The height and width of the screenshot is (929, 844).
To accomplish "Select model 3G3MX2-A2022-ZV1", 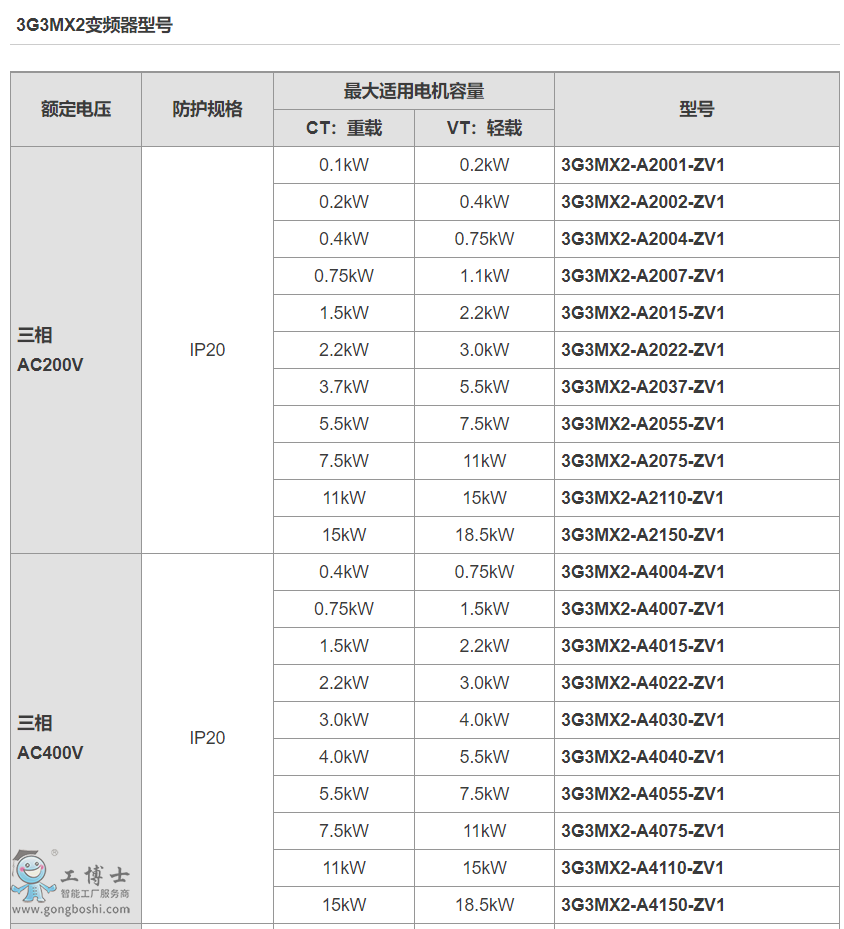I will pyautogui.click(x=643, y=350).
